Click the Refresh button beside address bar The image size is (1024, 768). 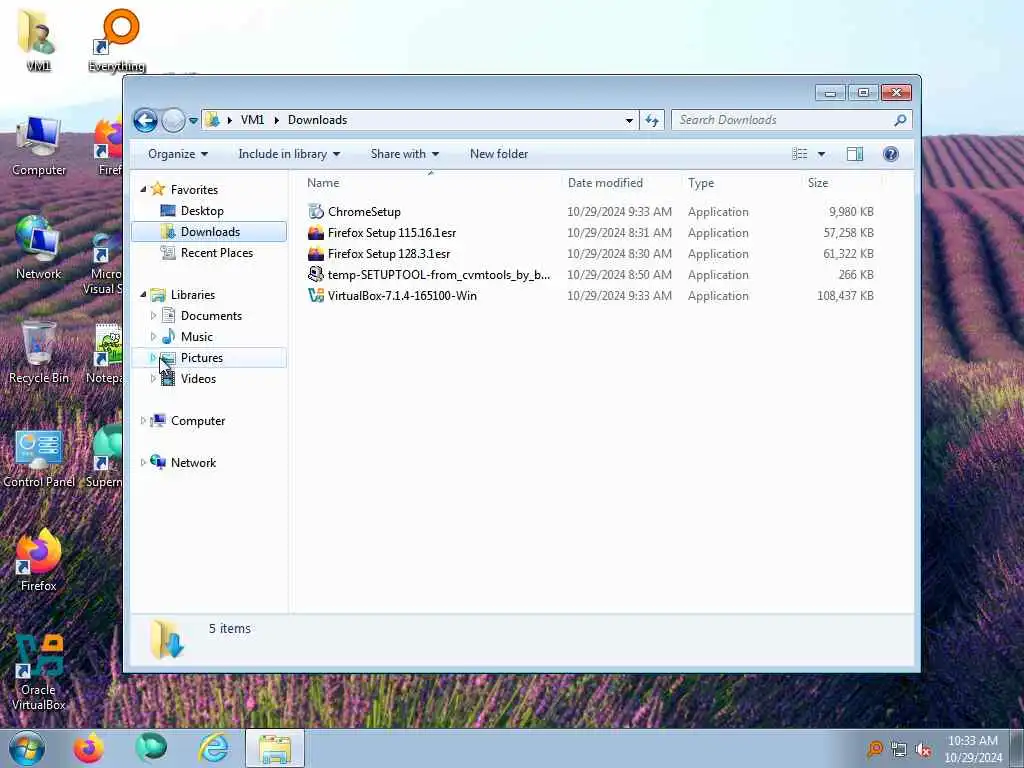tap(652, 120)
